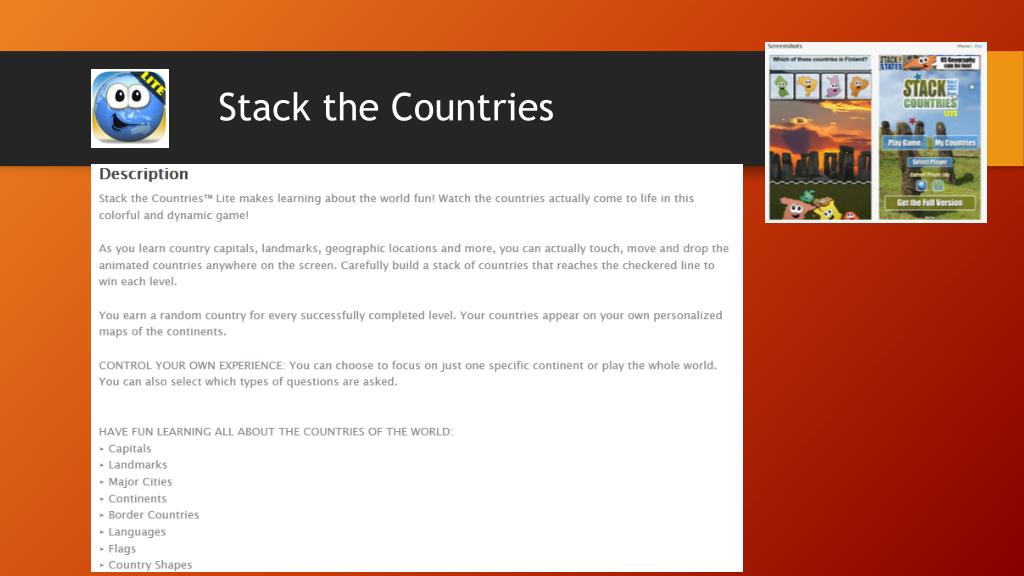Tap the green game center icon
Screen dimensions: 1024x576
click(938, 185)
